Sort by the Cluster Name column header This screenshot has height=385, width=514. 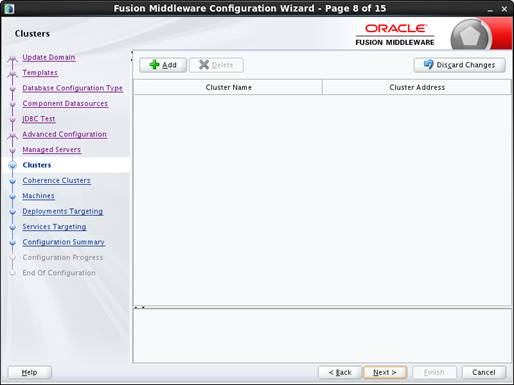tap(228, 87)
